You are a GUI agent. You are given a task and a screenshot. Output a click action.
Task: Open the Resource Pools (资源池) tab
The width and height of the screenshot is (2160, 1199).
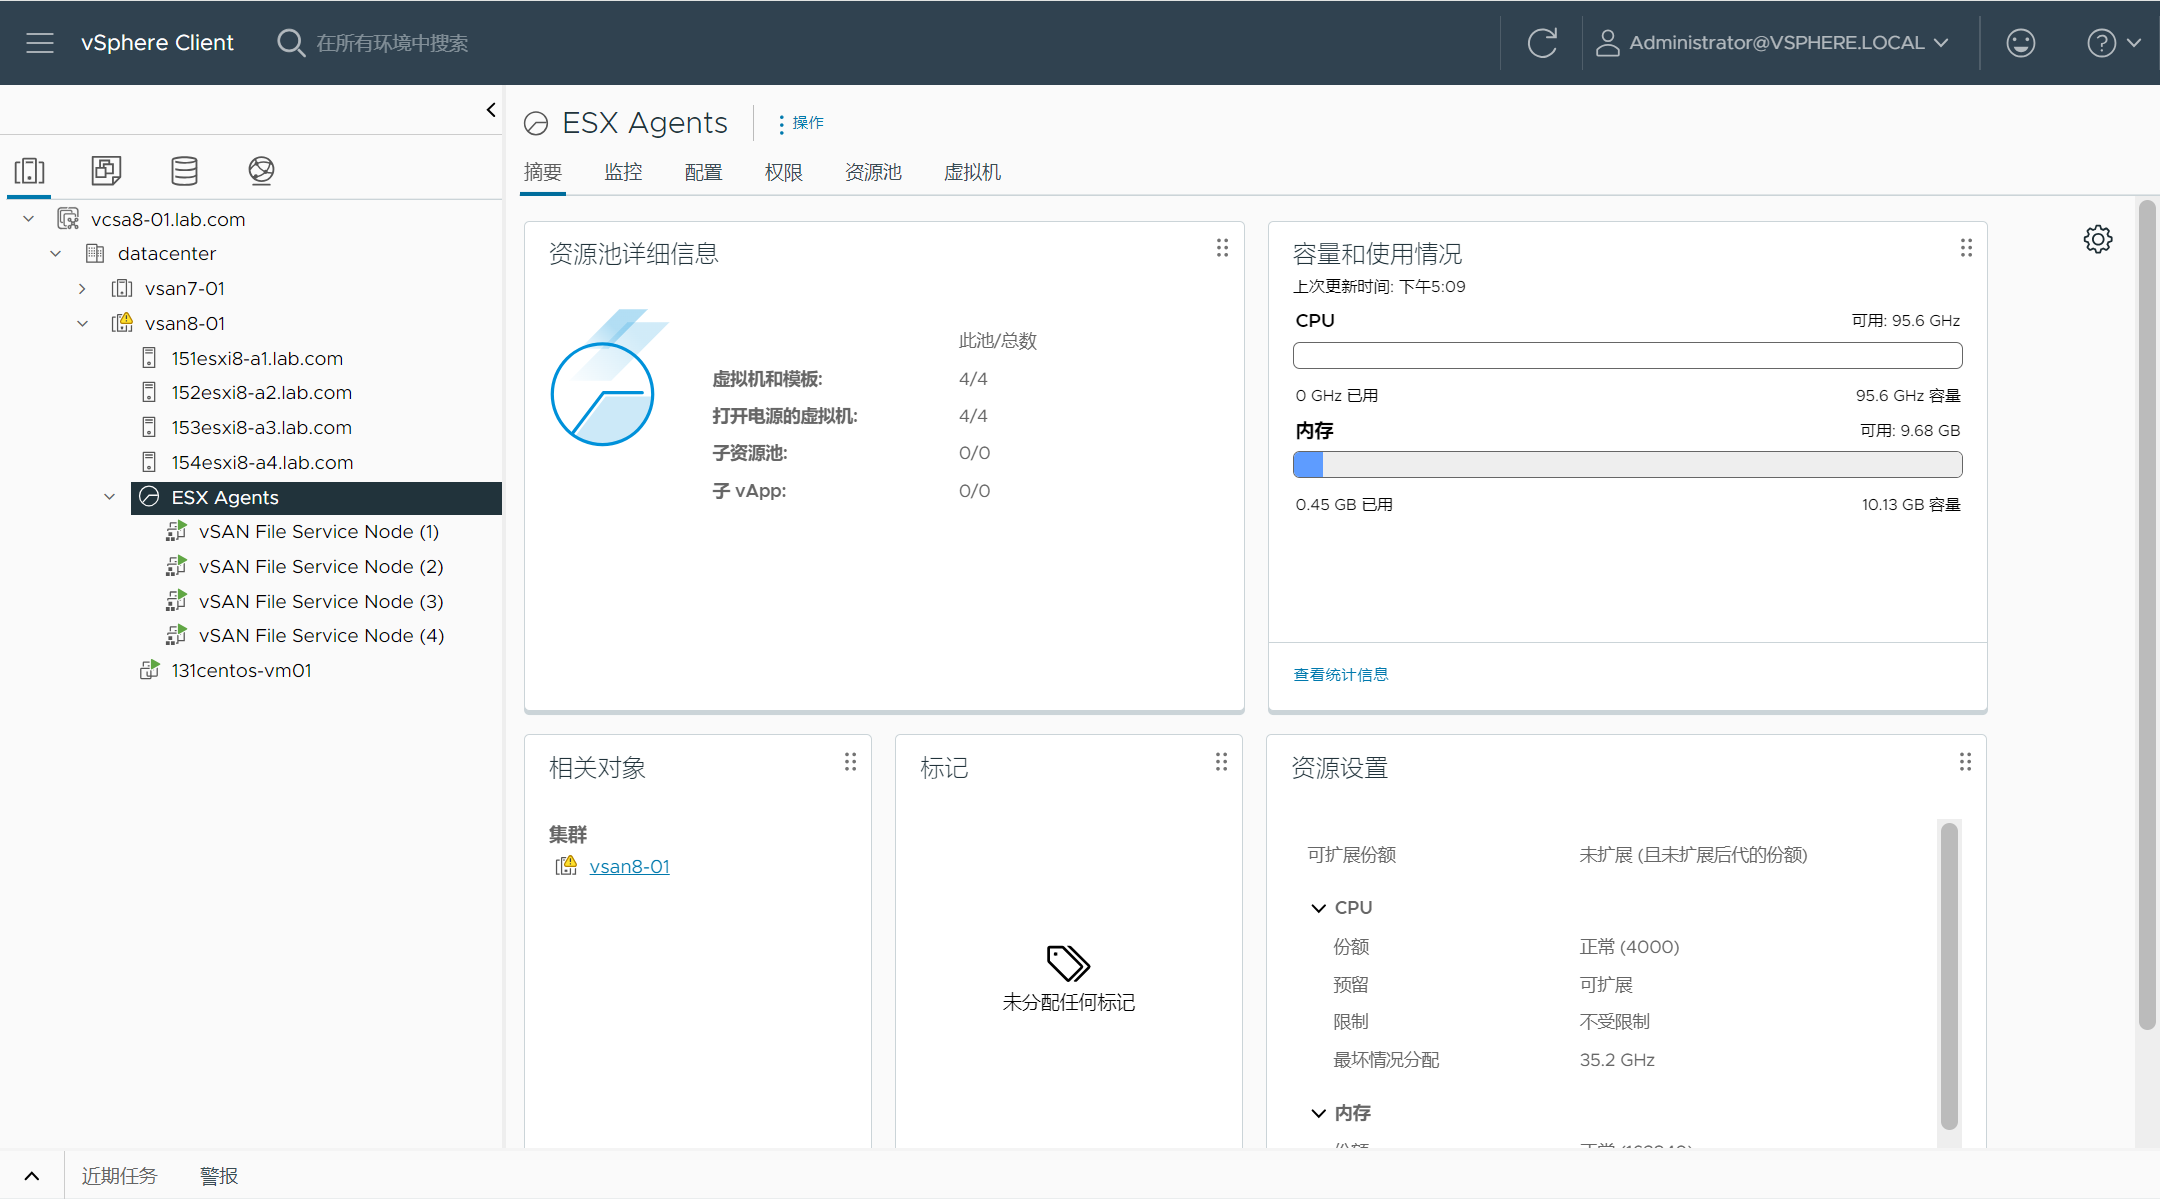coord(873,172)
